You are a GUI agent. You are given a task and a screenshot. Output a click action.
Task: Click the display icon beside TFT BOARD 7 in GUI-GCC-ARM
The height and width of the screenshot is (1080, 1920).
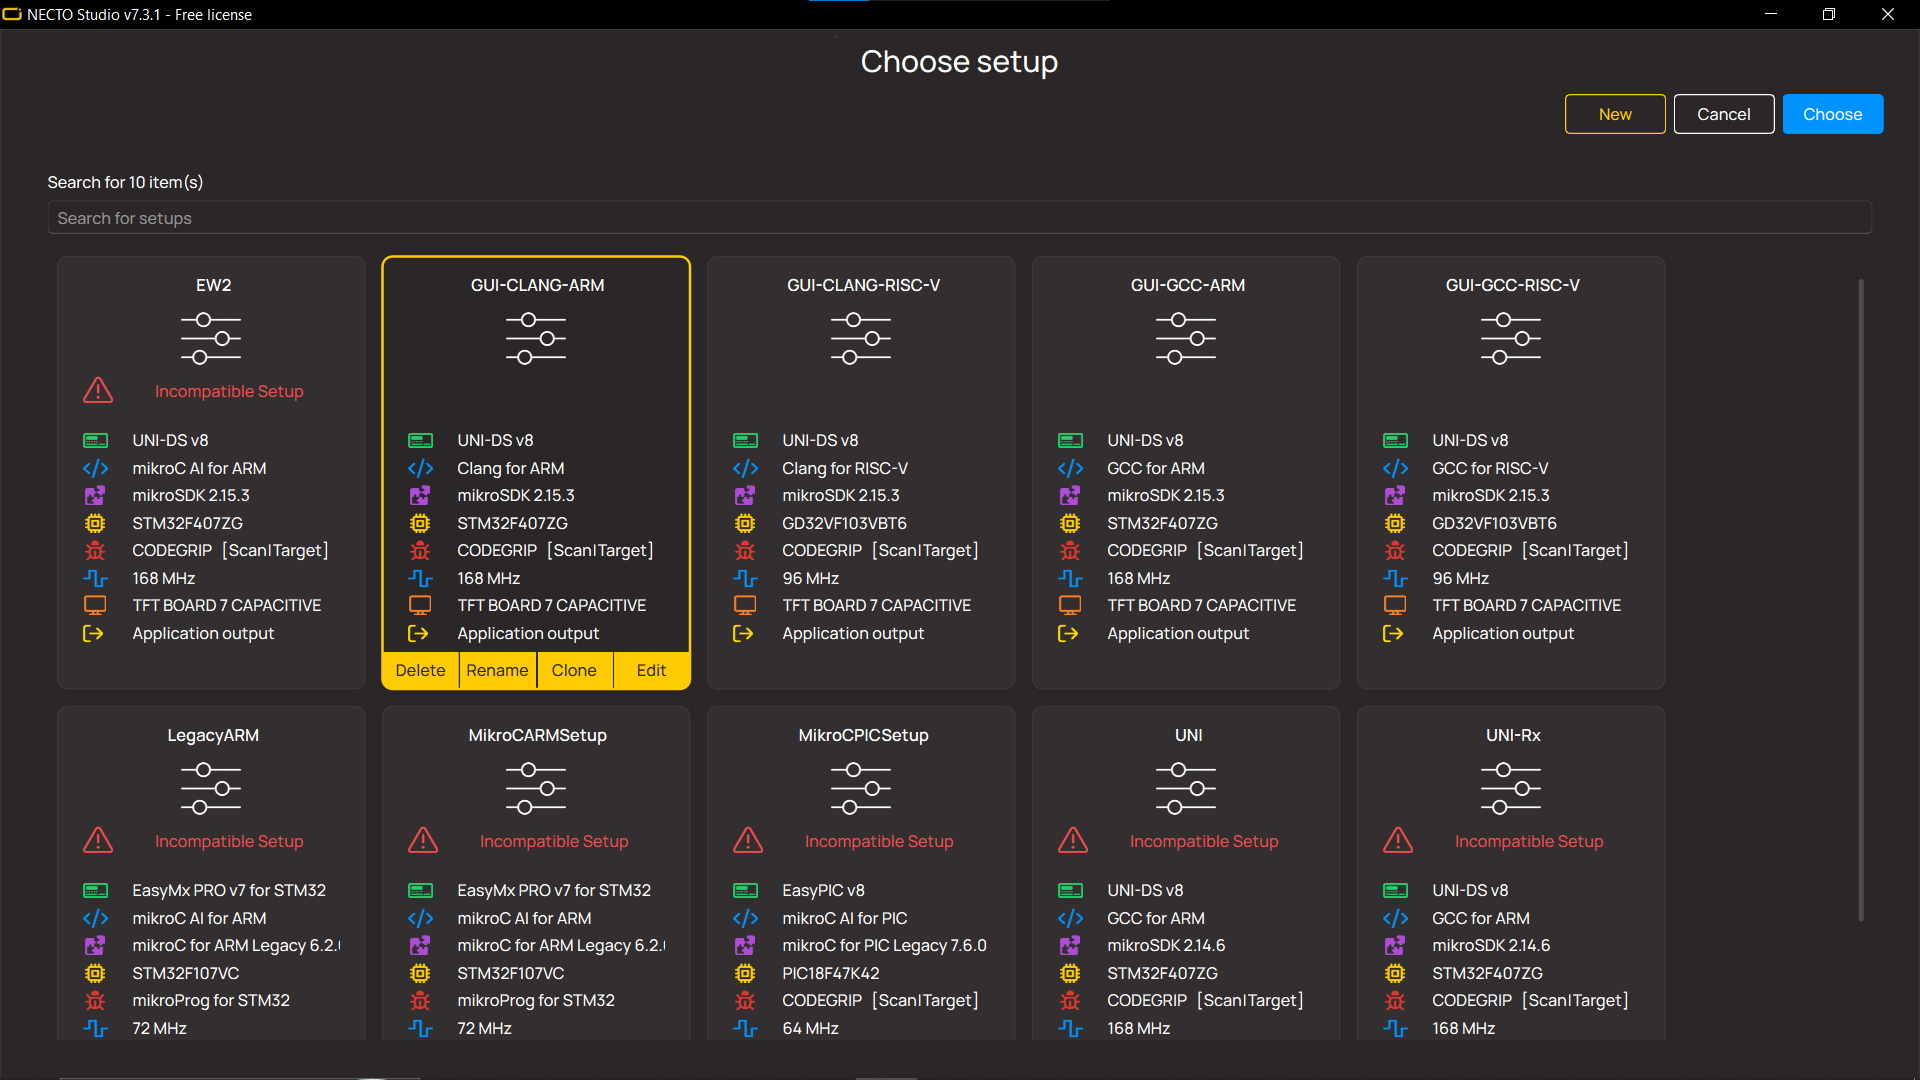pyautogui.click(x=1070, y=605)
